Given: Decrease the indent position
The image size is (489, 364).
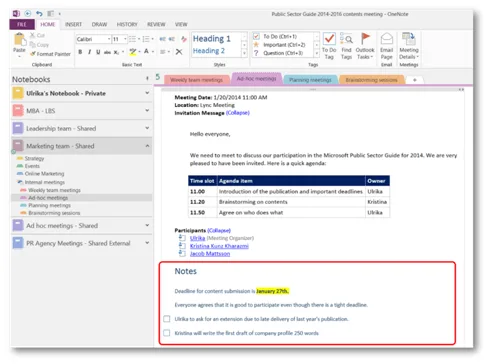Looking at the screenshot, I should click(162, 39).
